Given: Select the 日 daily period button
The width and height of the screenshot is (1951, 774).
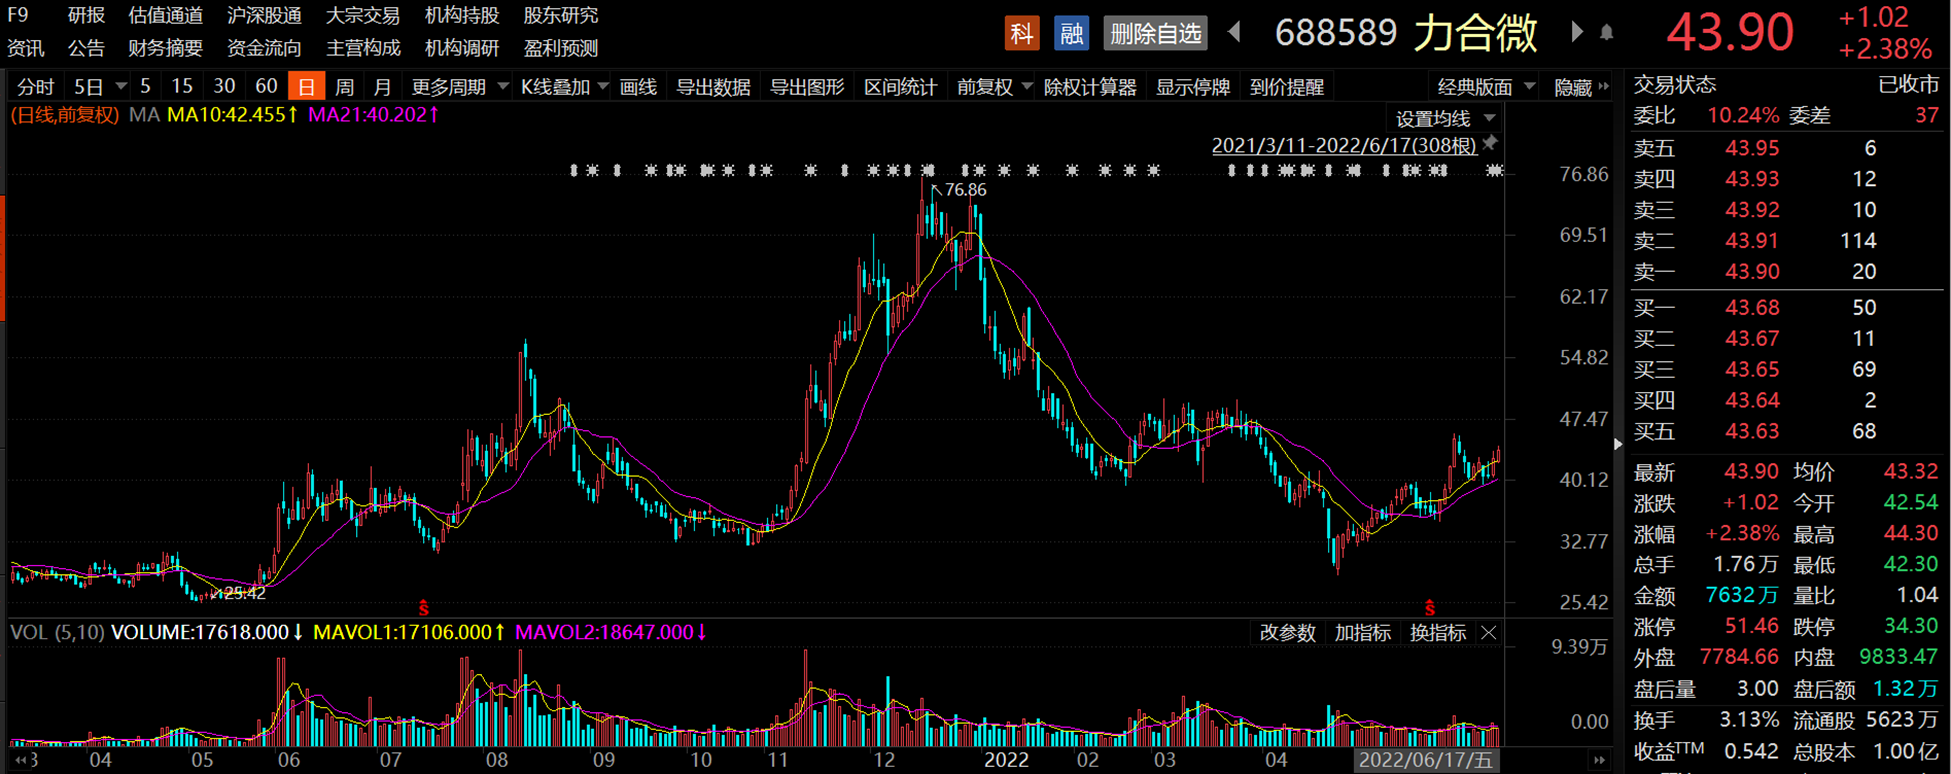Looking at the screenshot, I should pos(306,87).
